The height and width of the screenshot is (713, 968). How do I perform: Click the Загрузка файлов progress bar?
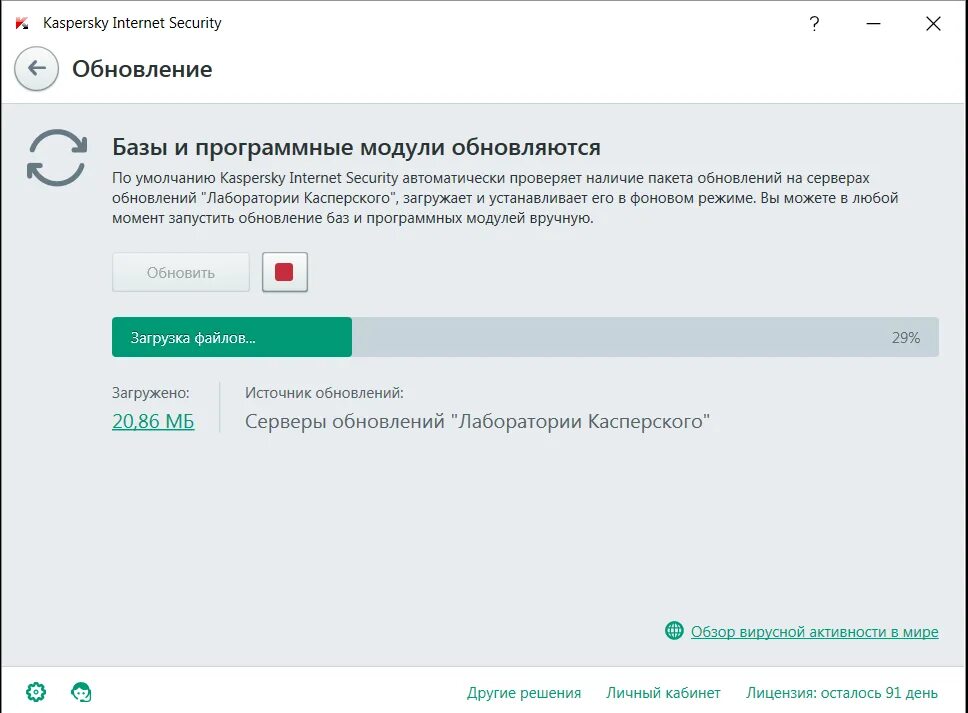coord(525,337)
